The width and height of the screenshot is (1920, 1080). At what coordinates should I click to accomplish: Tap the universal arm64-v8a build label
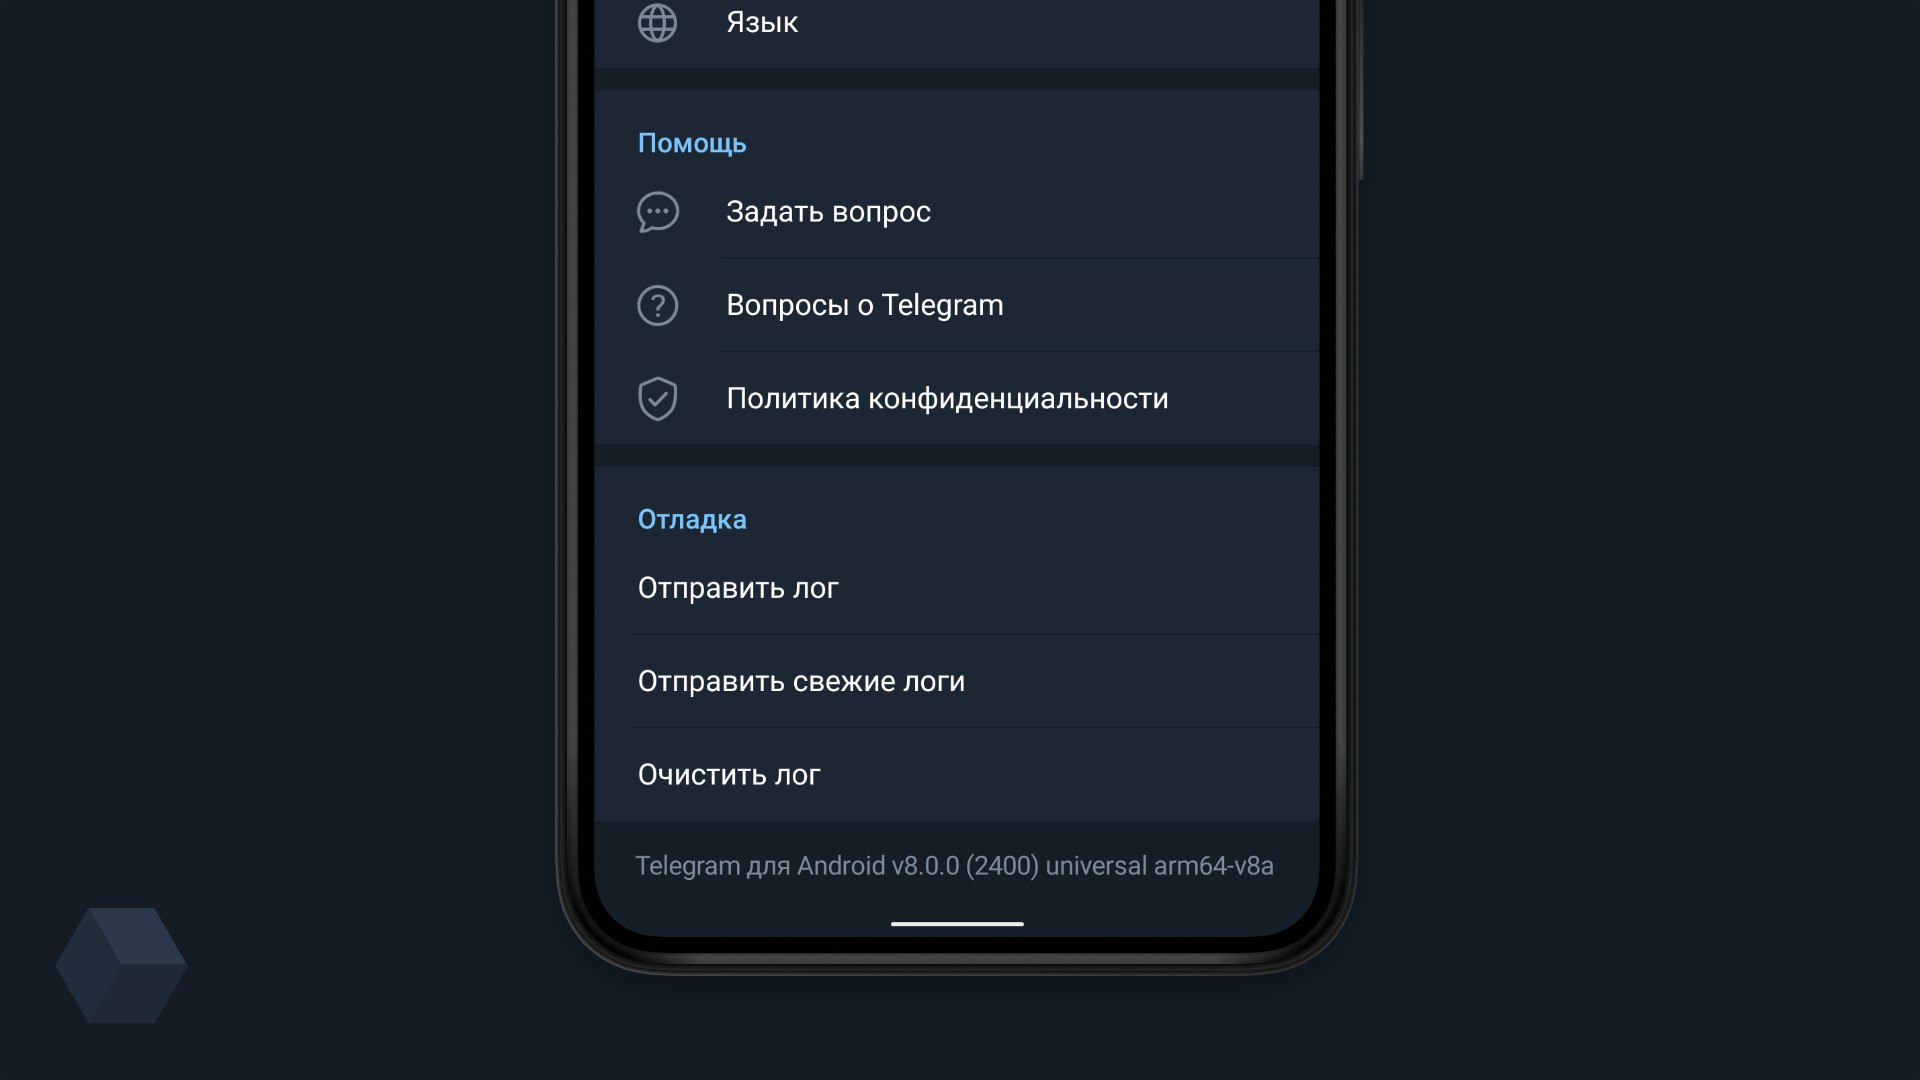coord(1160,866)
